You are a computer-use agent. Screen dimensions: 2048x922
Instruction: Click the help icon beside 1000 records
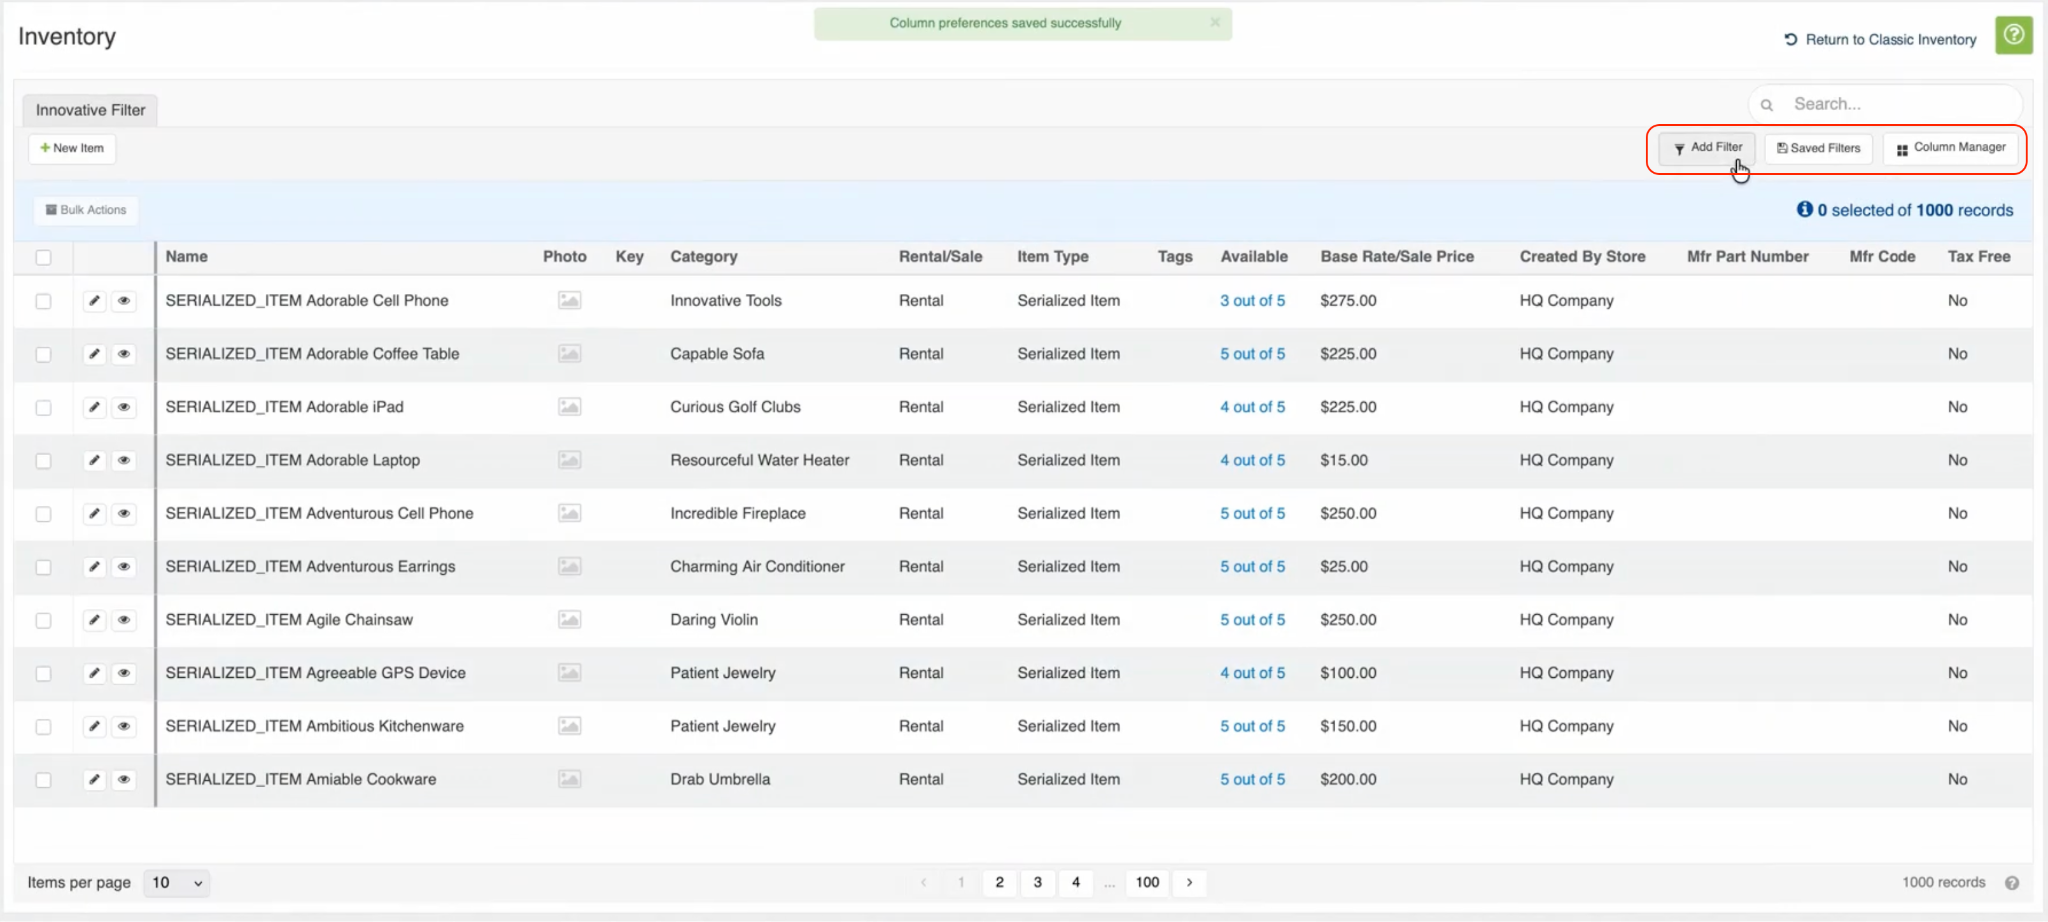click(2011, 883)
